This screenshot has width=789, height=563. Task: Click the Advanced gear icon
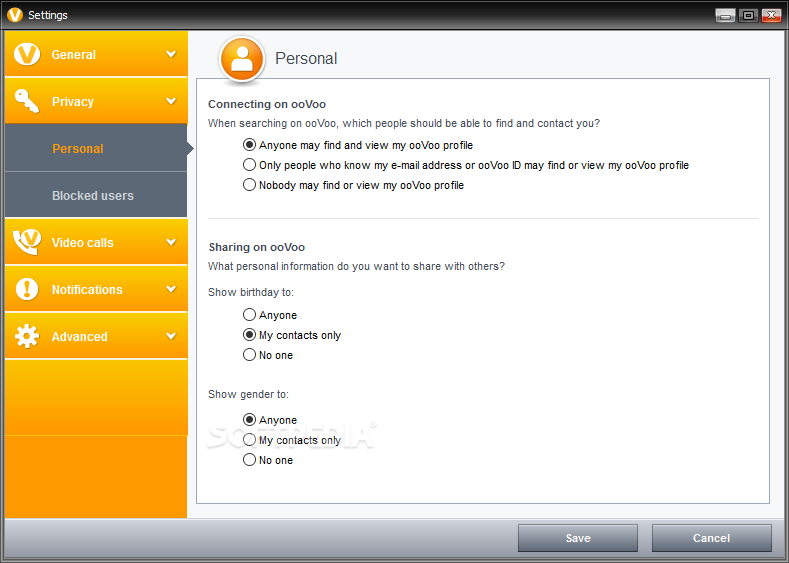(27, 336)
